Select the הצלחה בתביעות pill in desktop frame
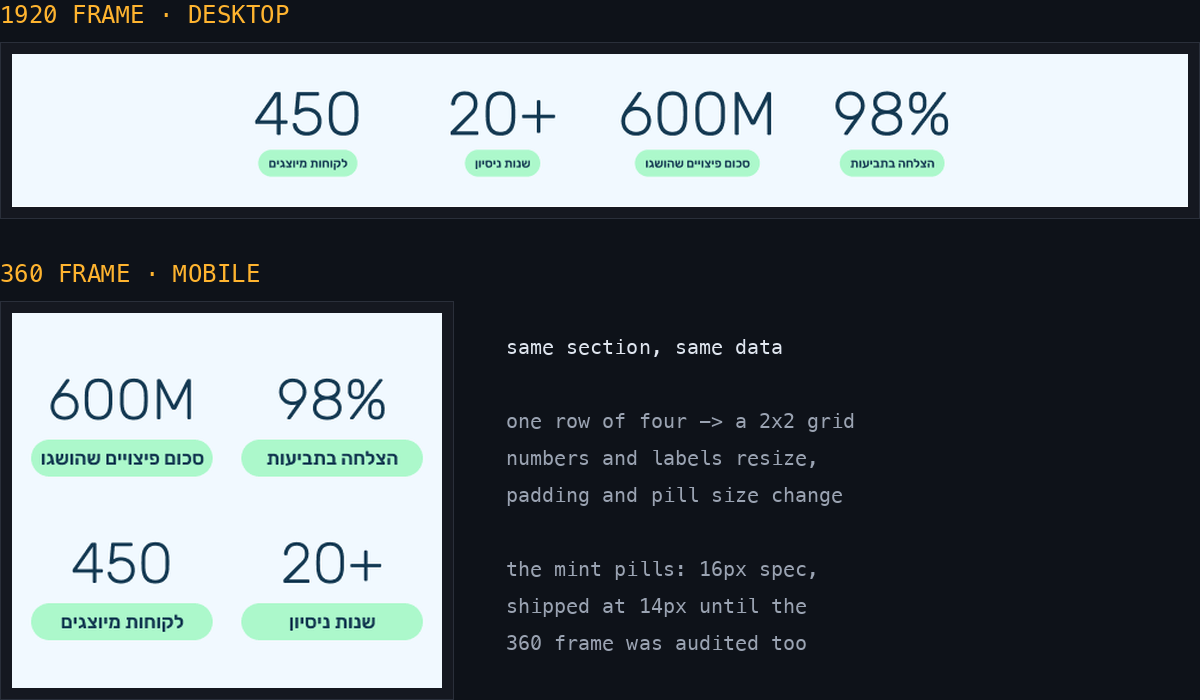The image size is (1200, 700). coord(892,164)
